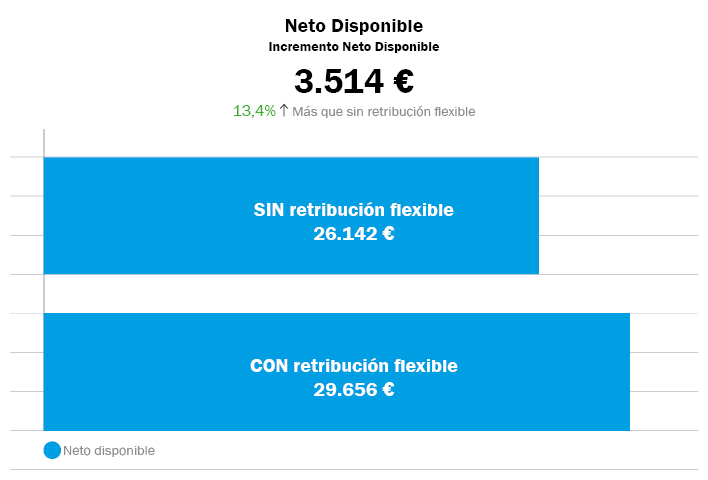Select the SIN retribución flexible bar label

click(x=354, y=210)
